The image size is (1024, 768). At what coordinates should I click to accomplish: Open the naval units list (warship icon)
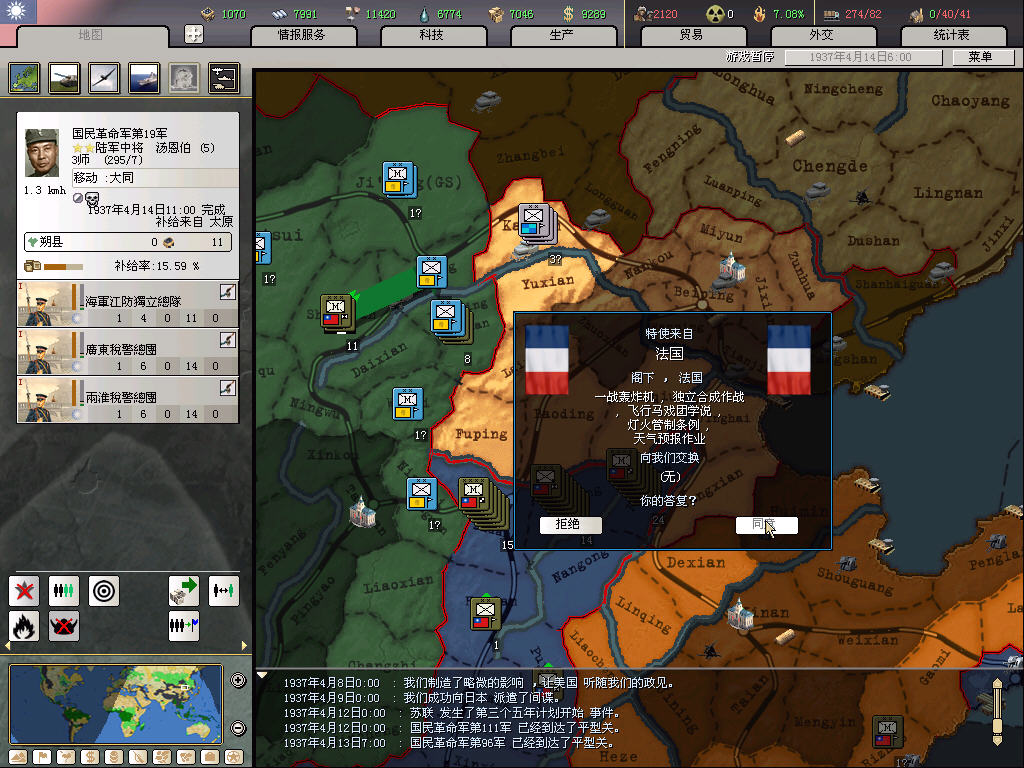(144, 78)
